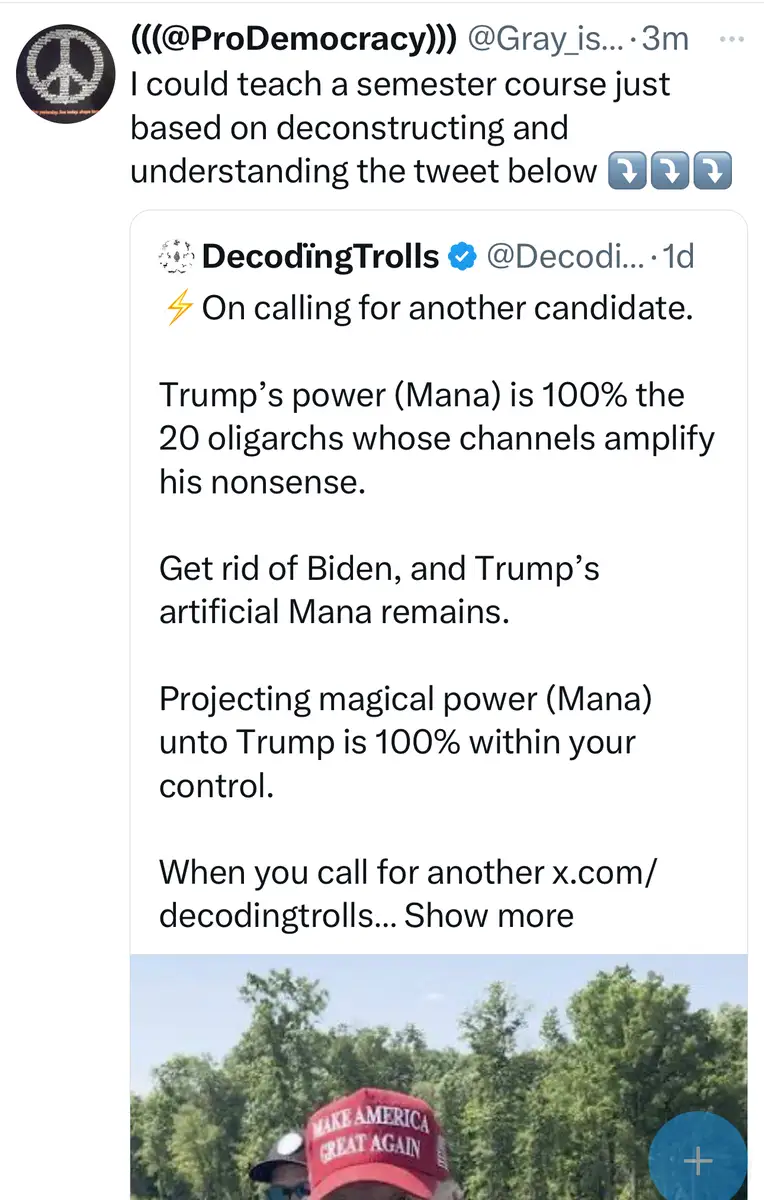
Task: Expand quoted tweet with Show more
Action: click(x=489, y=915)
